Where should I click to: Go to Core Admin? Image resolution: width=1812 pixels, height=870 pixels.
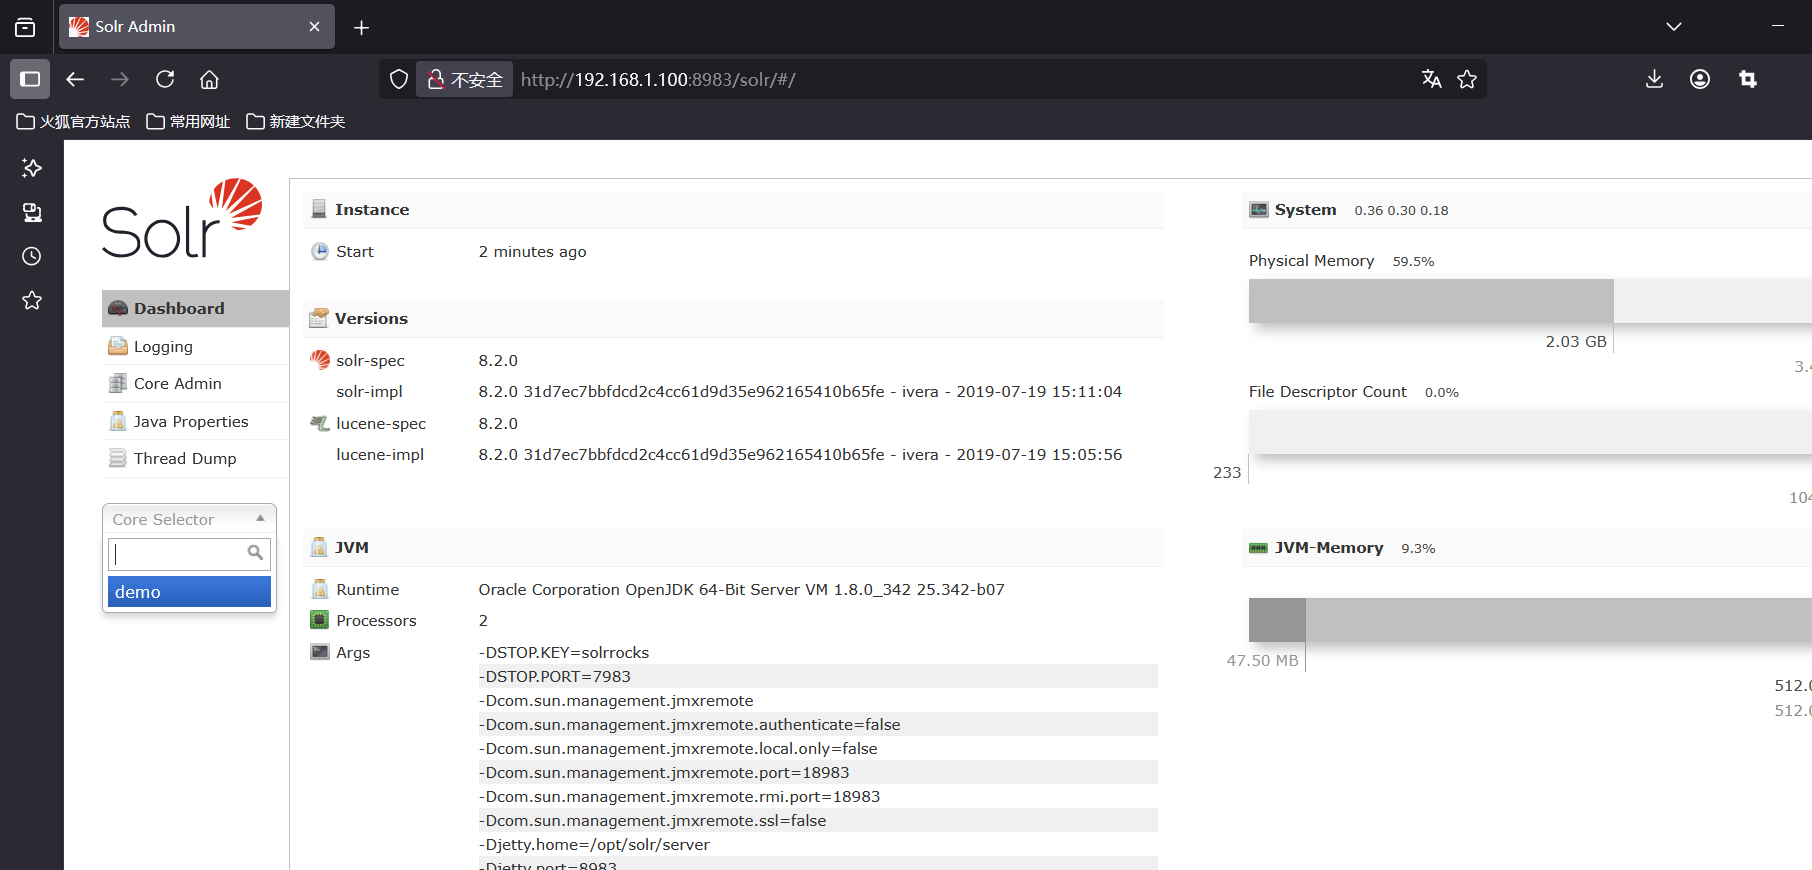point(195,383)
